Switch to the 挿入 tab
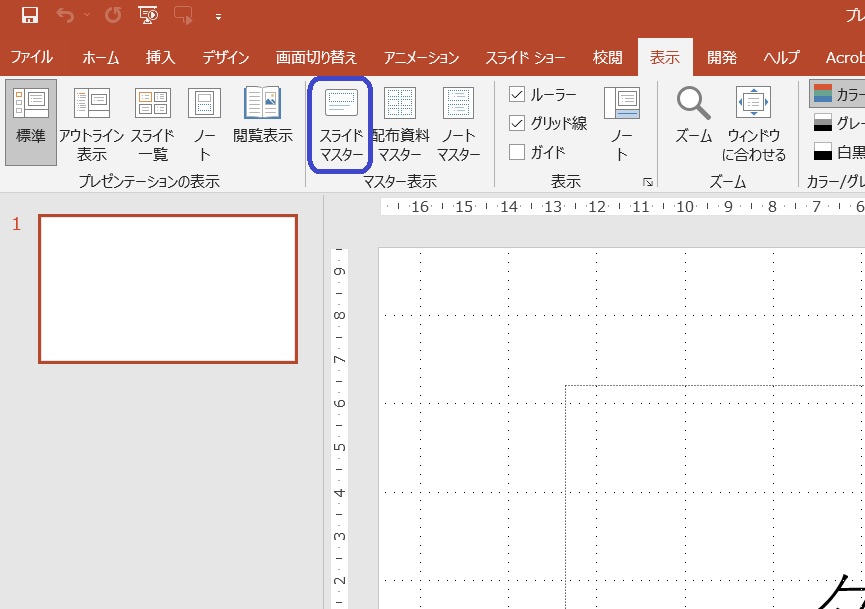This screenshot has width=865, height=609. point(161,57)
